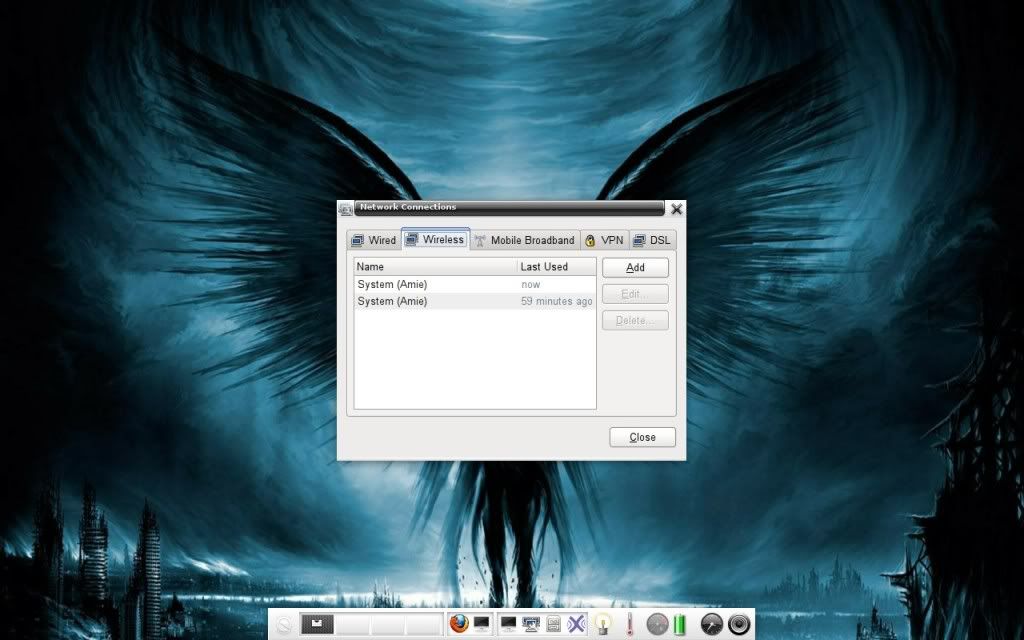Click the DSL tab's icon
This screenshot has width=1024, height=640.
[x=639, y=240]
